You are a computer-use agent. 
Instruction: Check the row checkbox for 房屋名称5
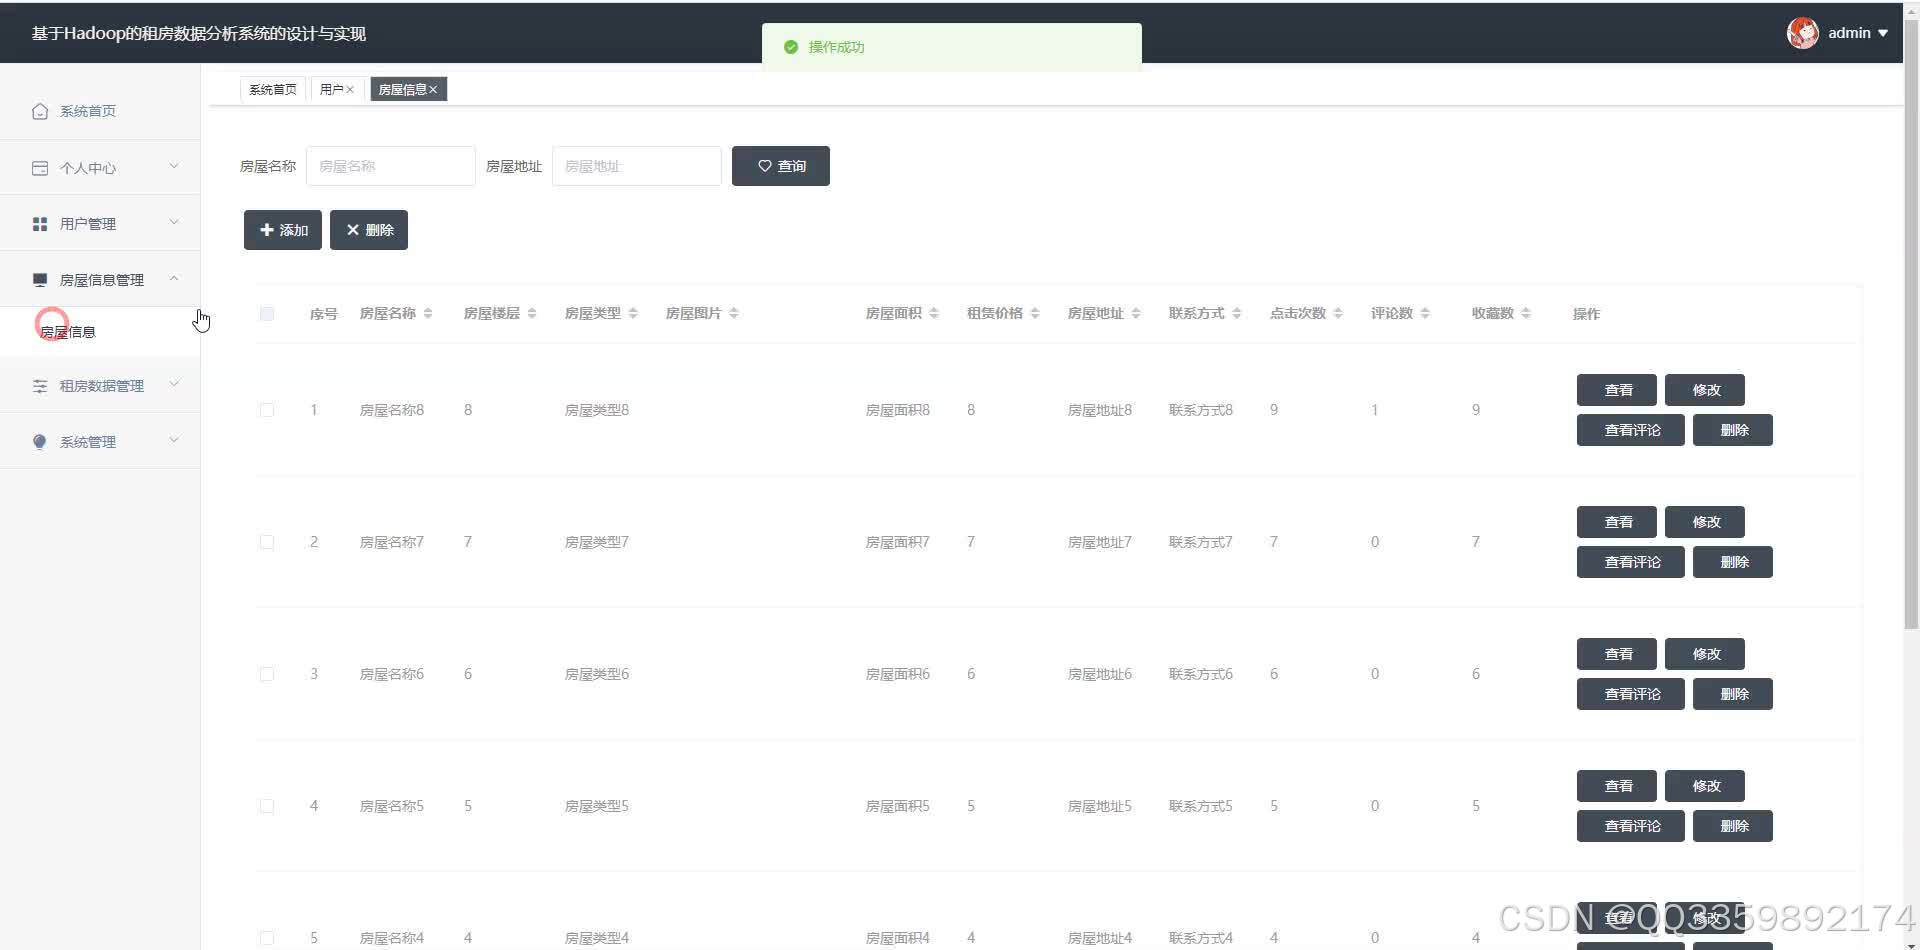(267, 806)
